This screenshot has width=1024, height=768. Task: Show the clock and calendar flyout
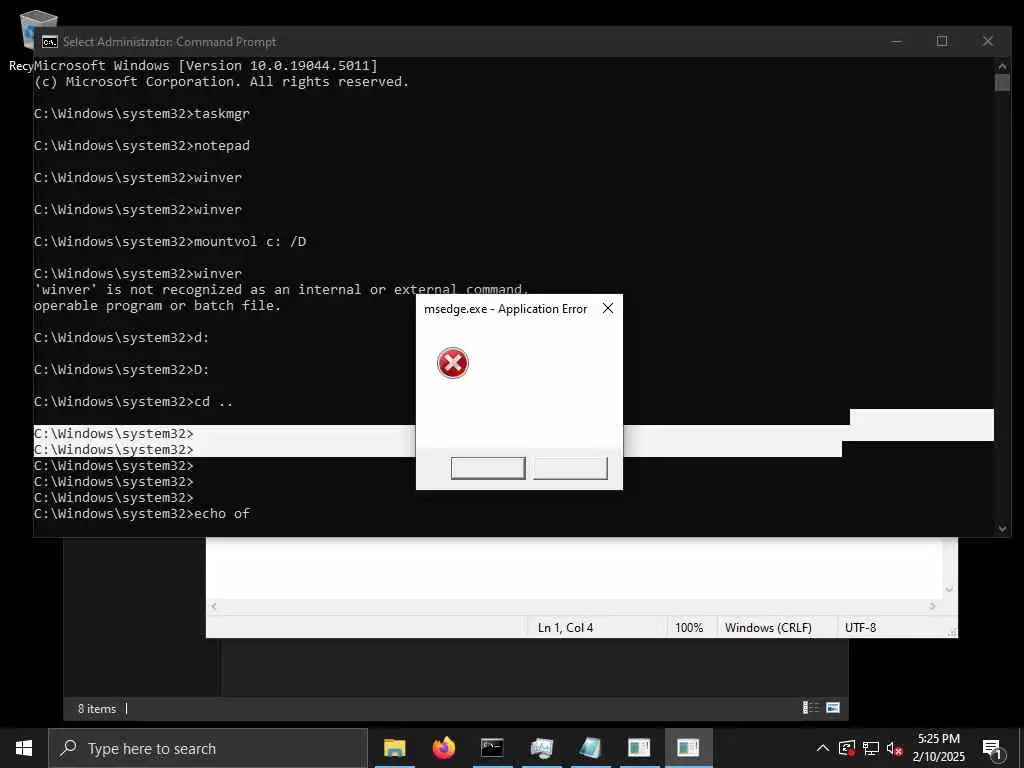tap(938, 748)
